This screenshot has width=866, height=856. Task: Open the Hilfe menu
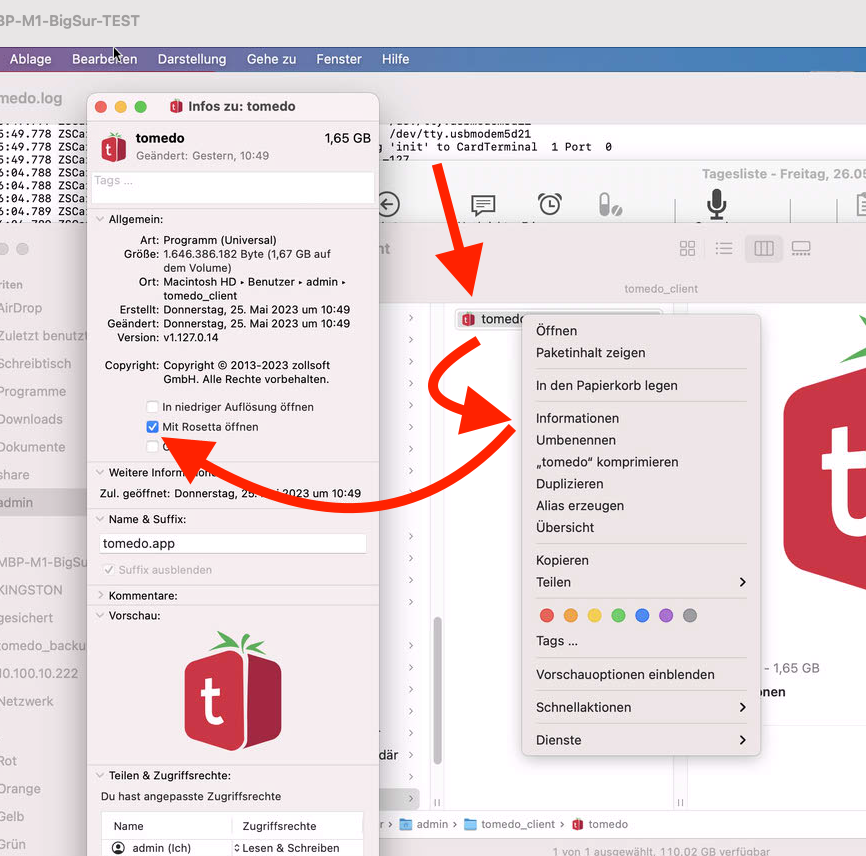point(395,59)
